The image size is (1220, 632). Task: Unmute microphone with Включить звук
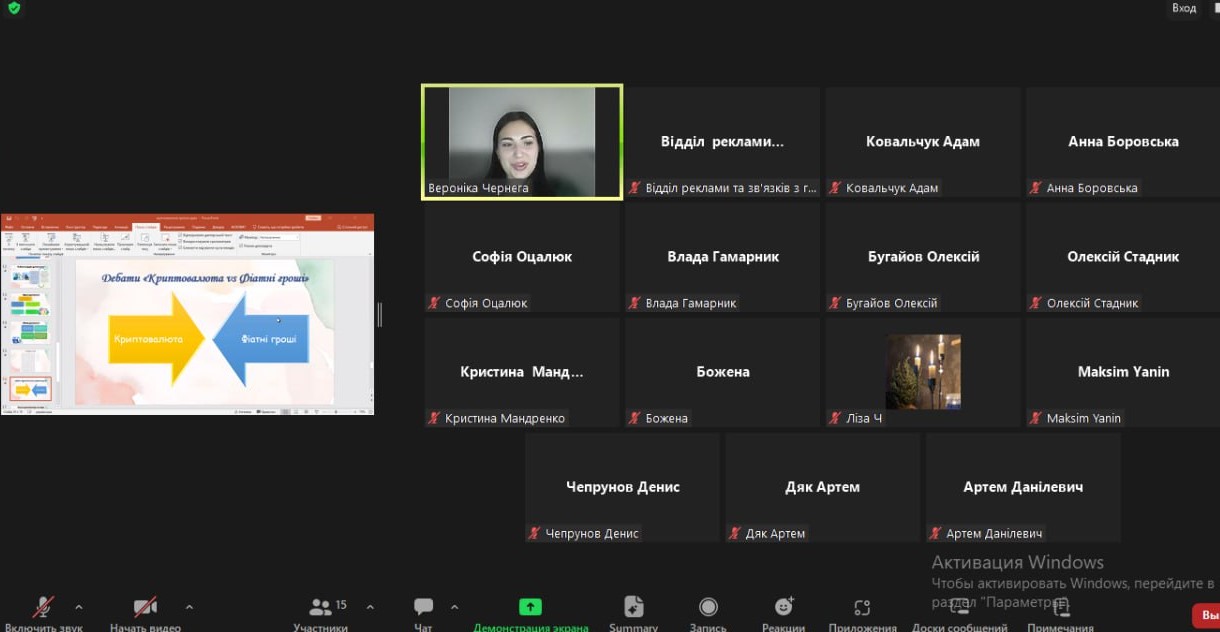click(43, 608)
